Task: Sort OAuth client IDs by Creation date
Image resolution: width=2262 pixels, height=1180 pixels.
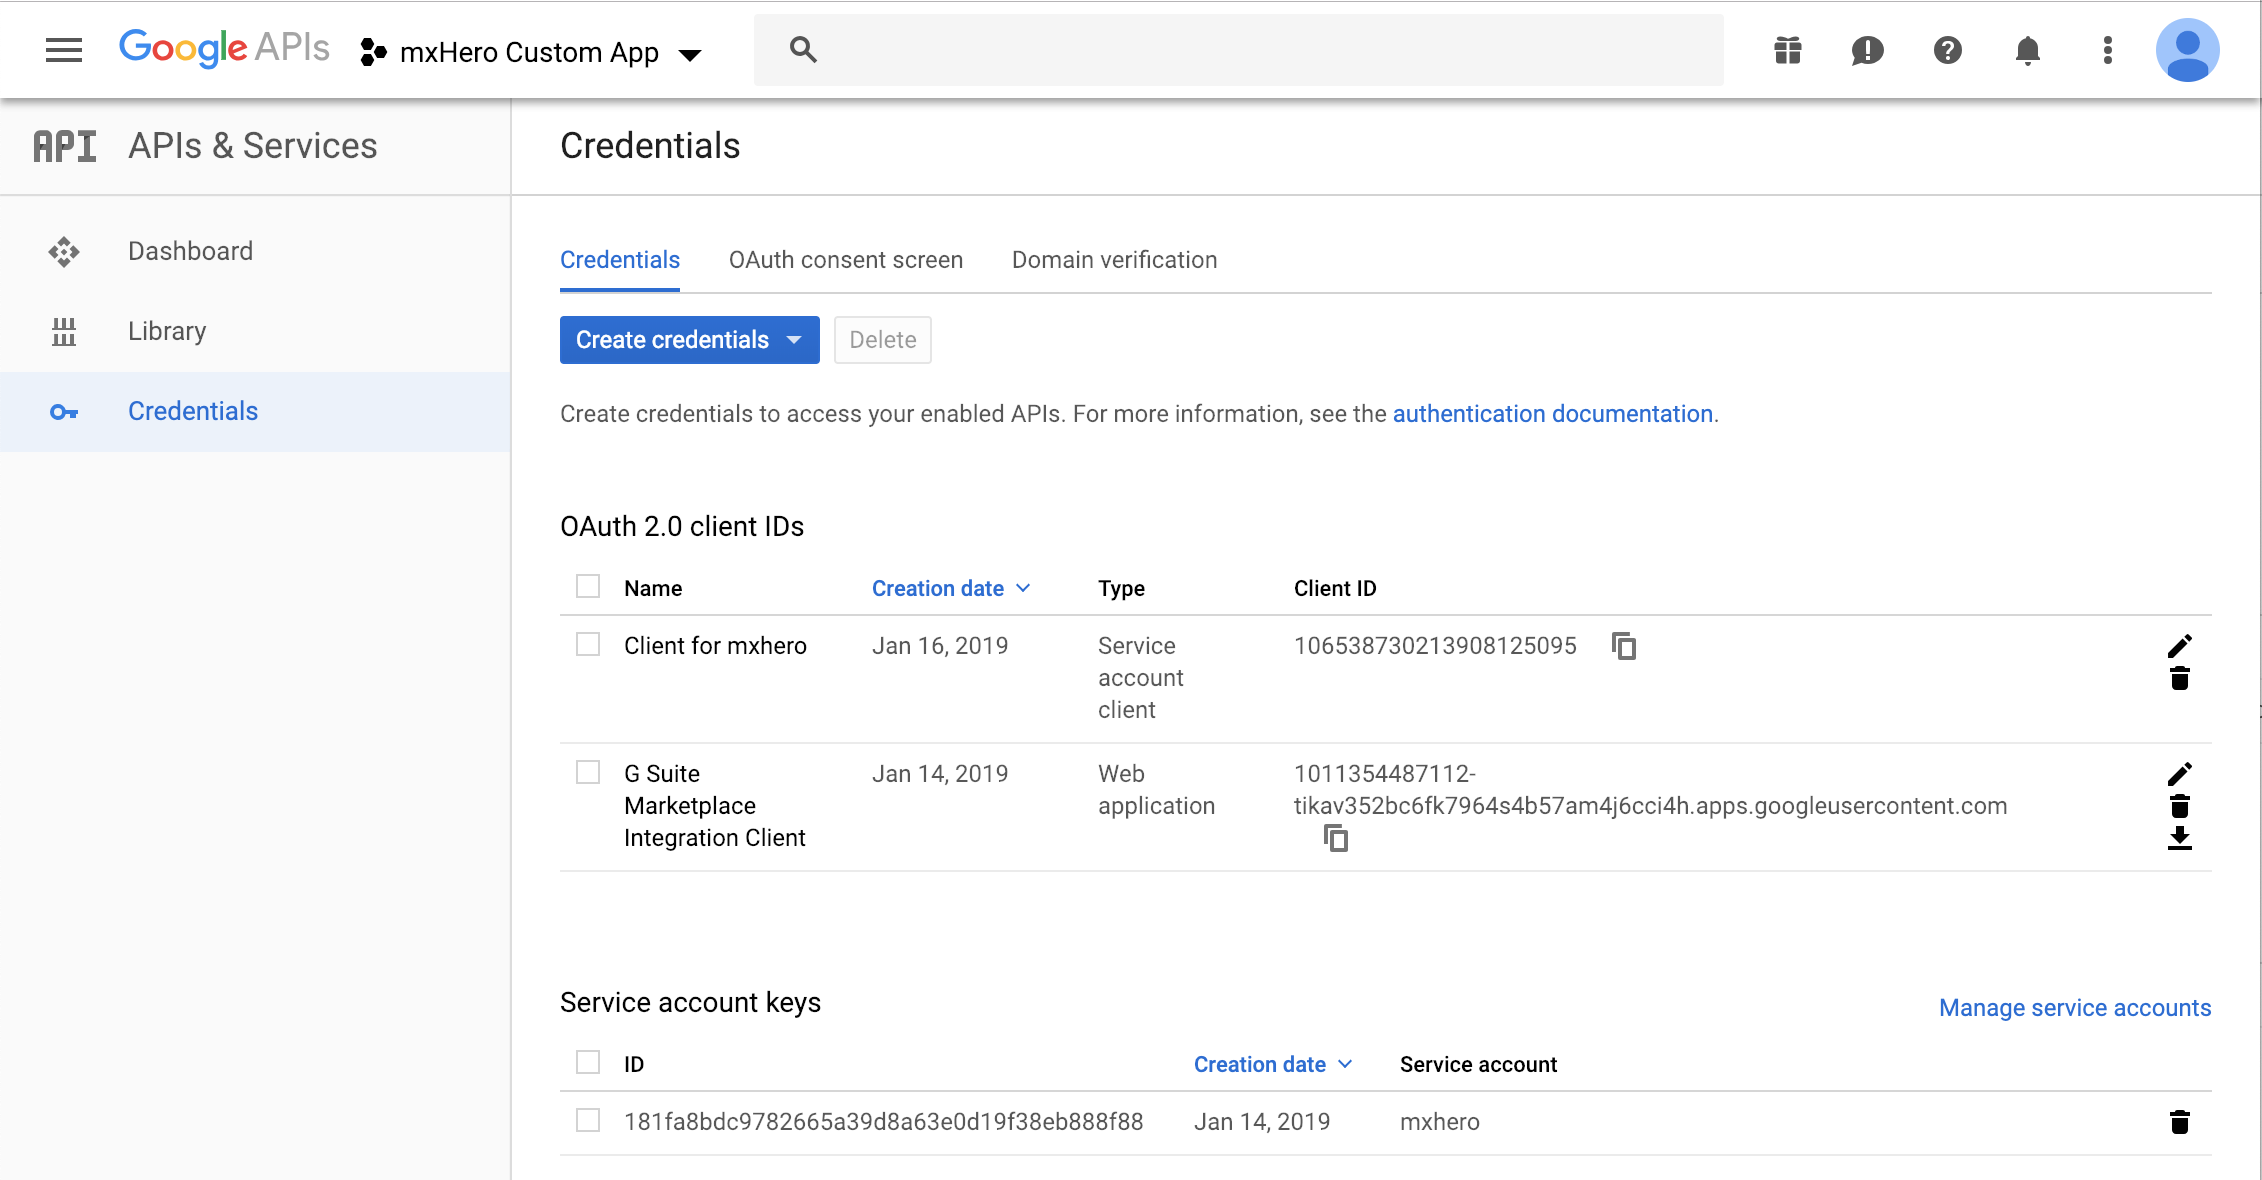Action: [x=950, y=588]
